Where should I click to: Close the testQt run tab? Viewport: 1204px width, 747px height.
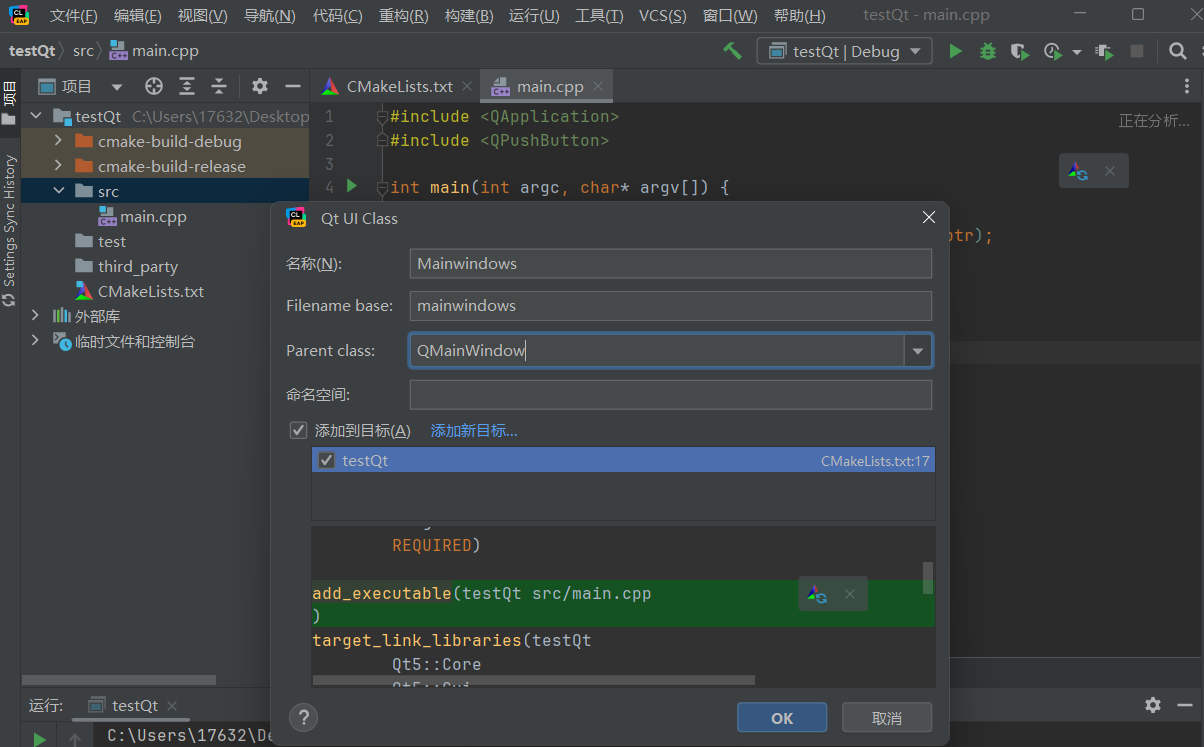tap(171, 705)
